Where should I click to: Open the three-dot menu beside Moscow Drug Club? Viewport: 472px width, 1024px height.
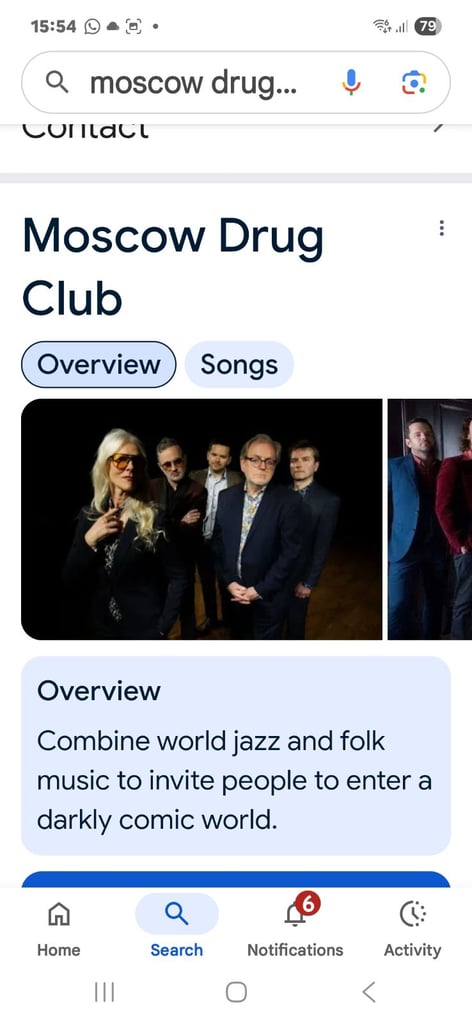pyautogui.click(x=442, y=228)
